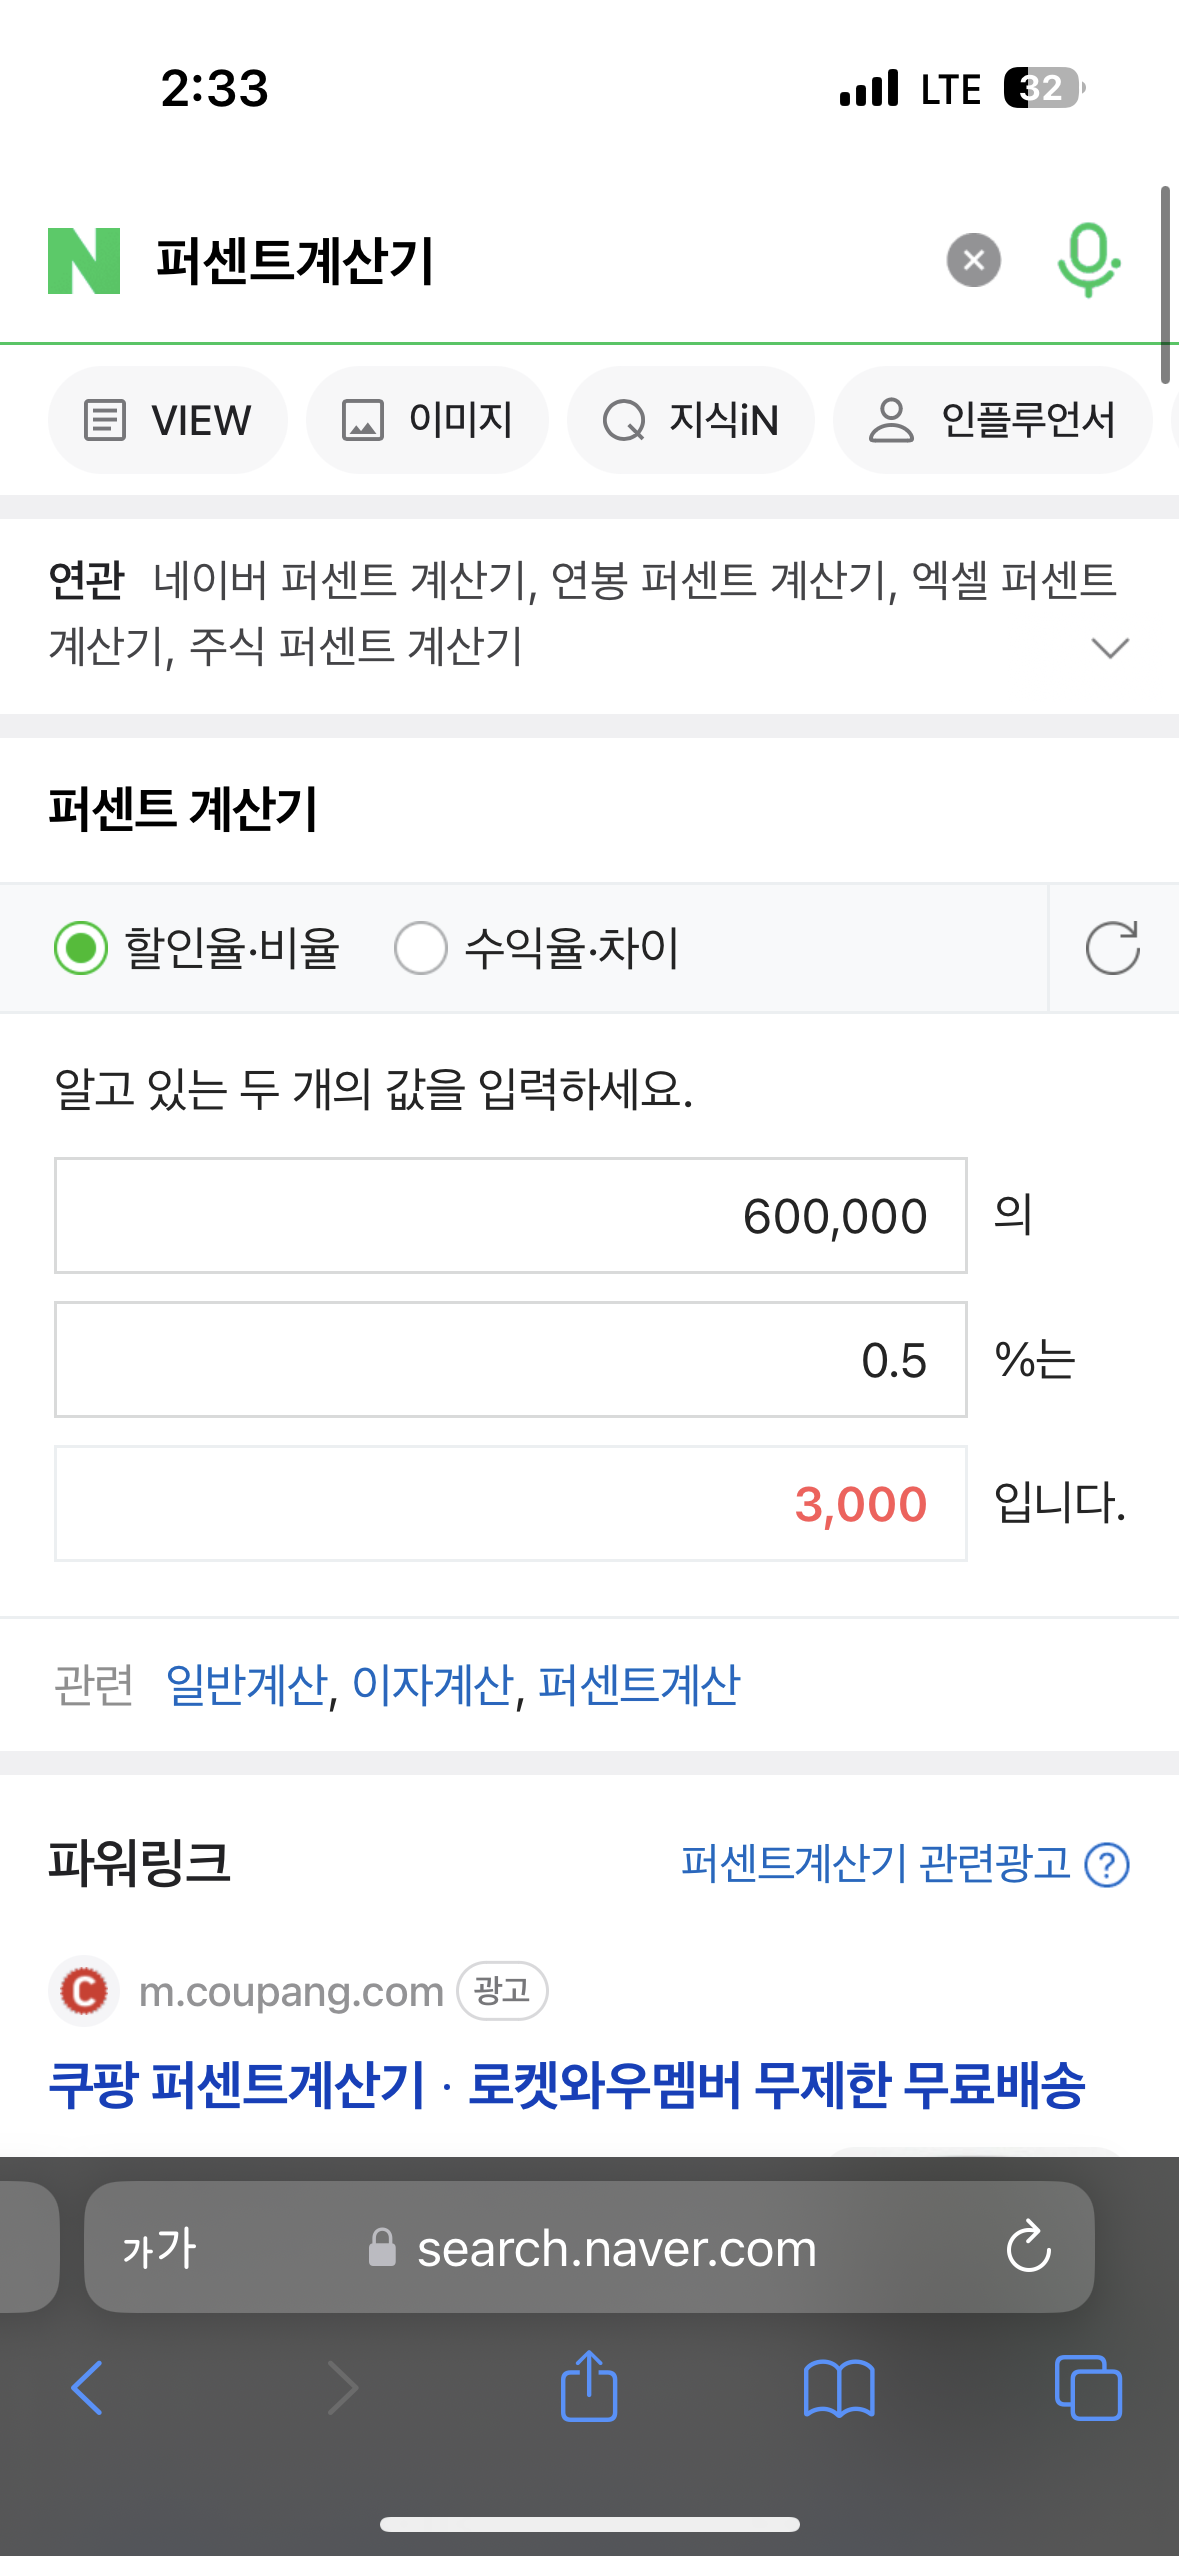This screenshot has width=1179, height=2556.
Task: Edit the 600,000 value input field
Action: tap(511, 1216)
